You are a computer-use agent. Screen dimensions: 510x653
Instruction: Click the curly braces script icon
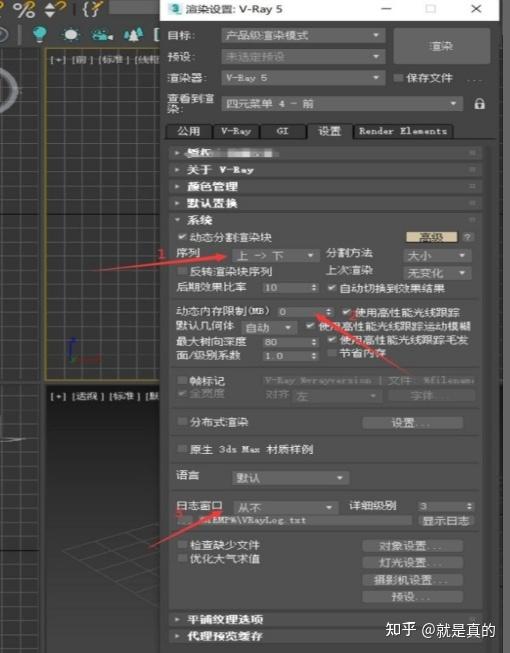[x=92, y=9]
